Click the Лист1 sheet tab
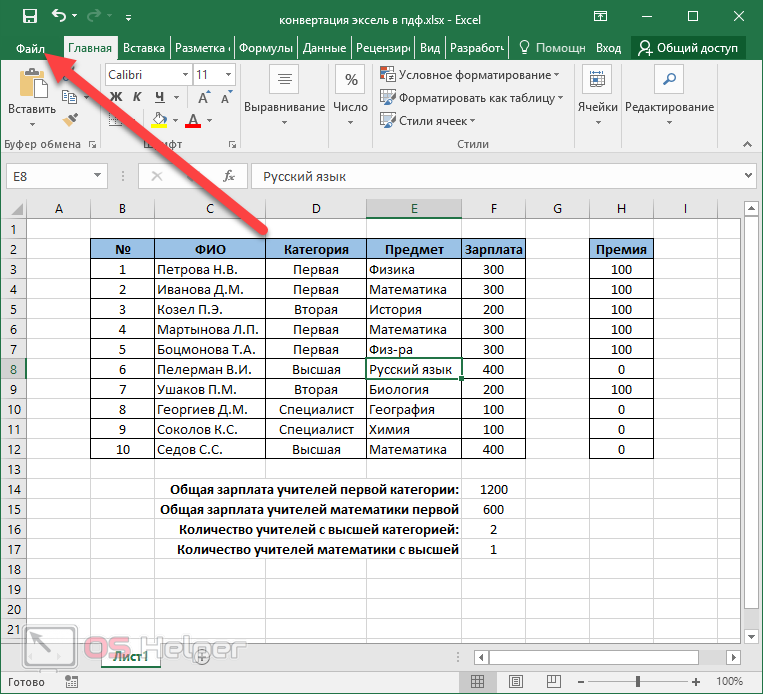 [x=130, y=657]
